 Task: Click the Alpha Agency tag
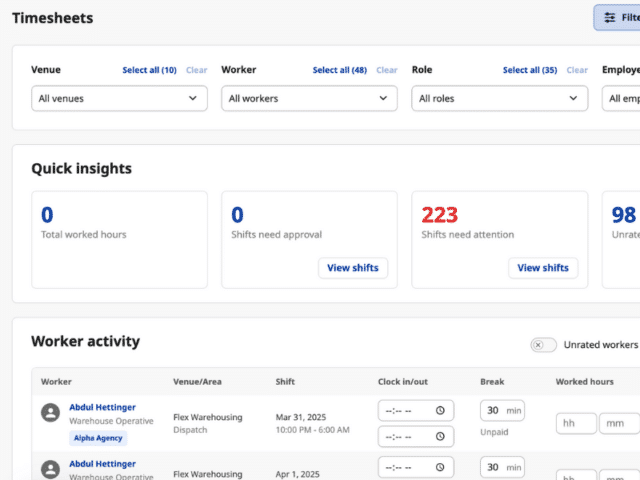click(x=98, y=438)
